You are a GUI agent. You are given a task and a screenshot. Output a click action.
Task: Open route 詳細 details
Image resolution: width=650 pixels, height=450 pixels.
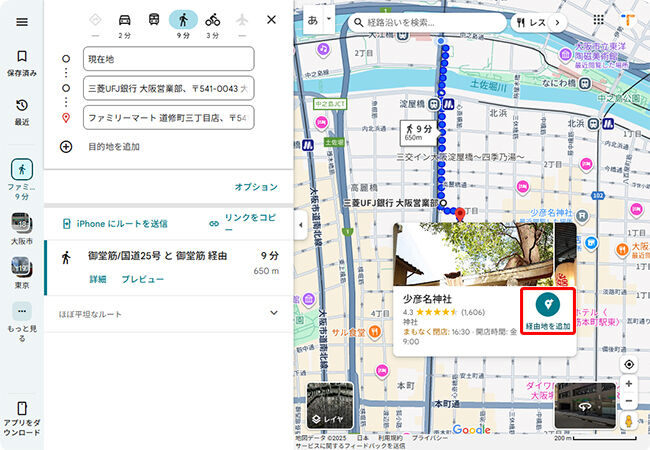point(98,279)
